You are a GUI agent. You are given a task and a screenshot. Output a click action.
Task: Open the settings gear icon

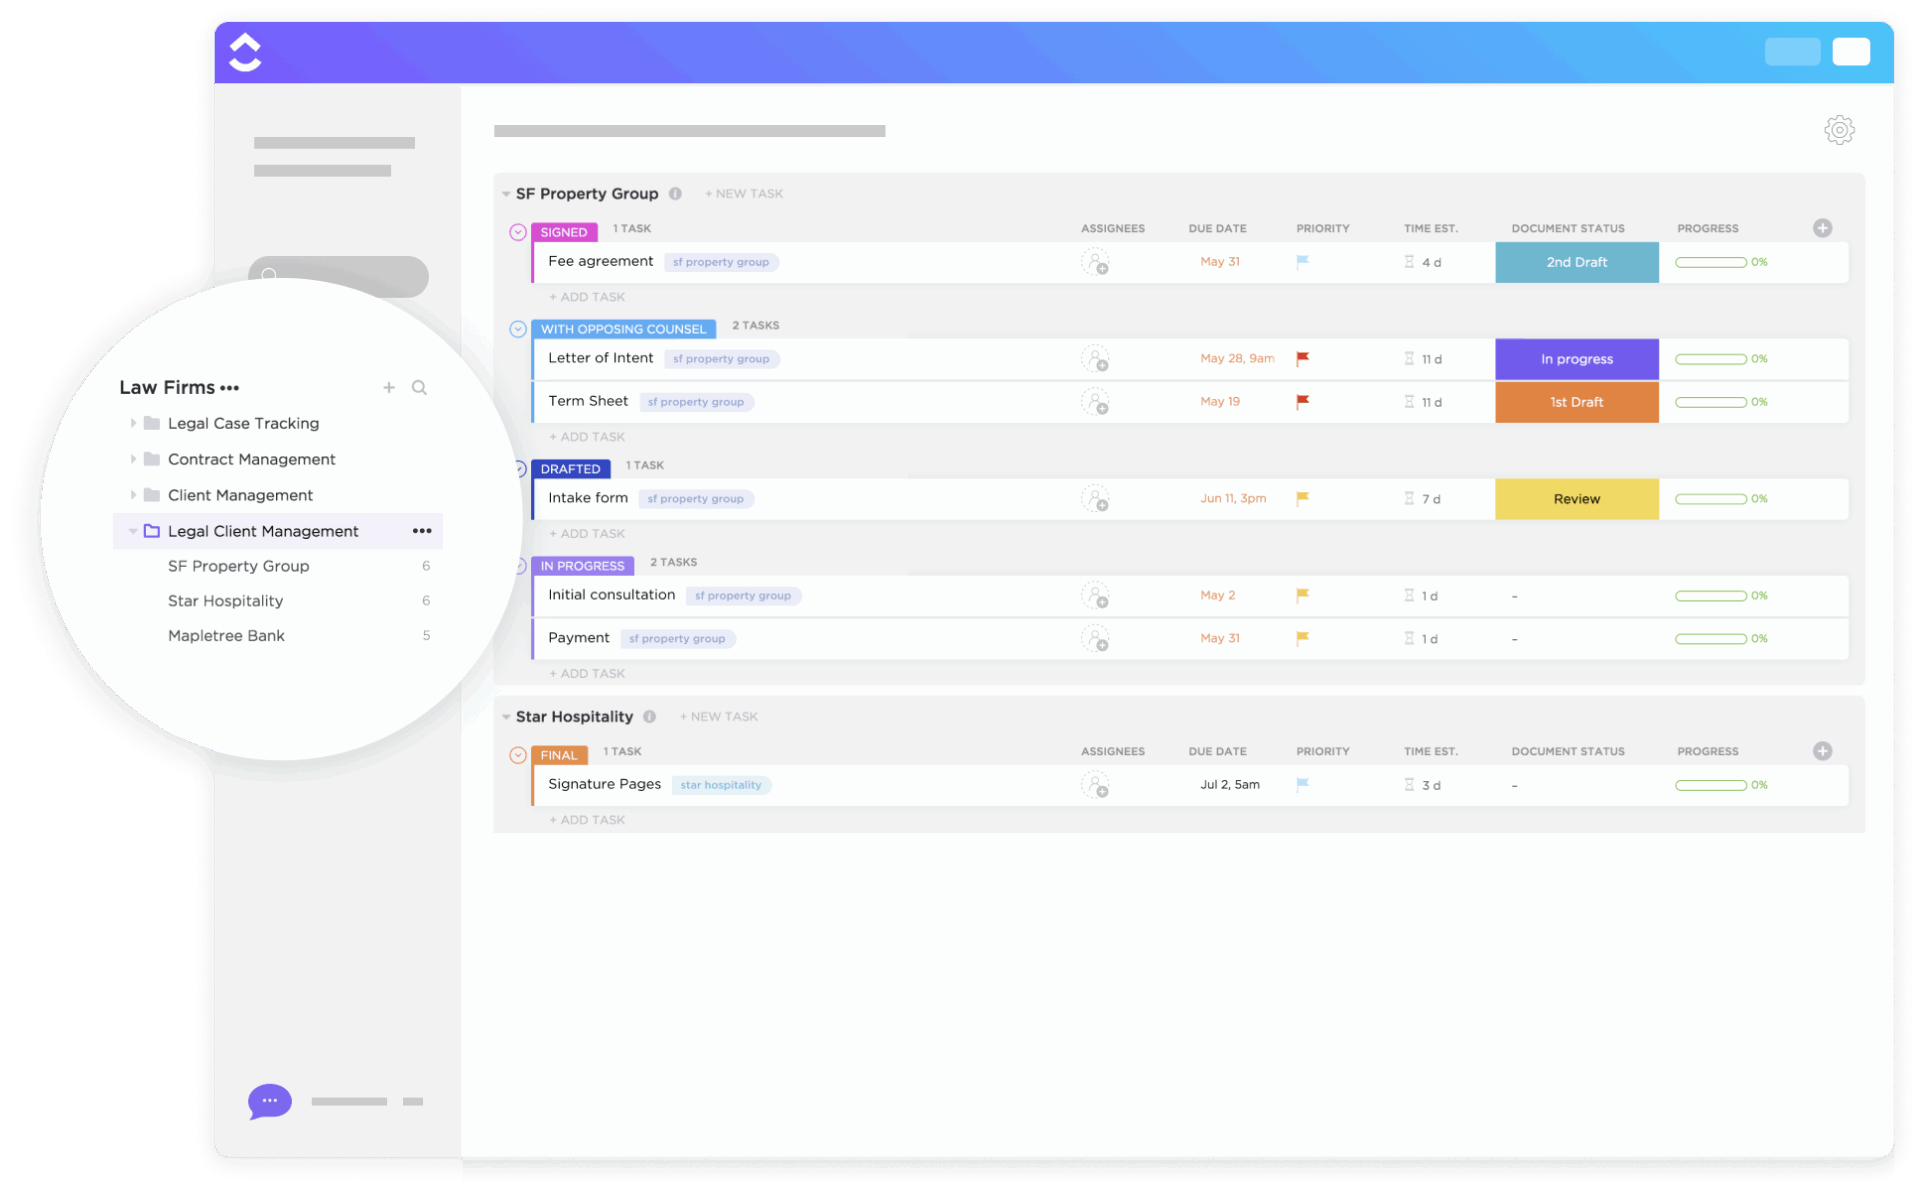pyautogui.click(x=1839, y=130)
